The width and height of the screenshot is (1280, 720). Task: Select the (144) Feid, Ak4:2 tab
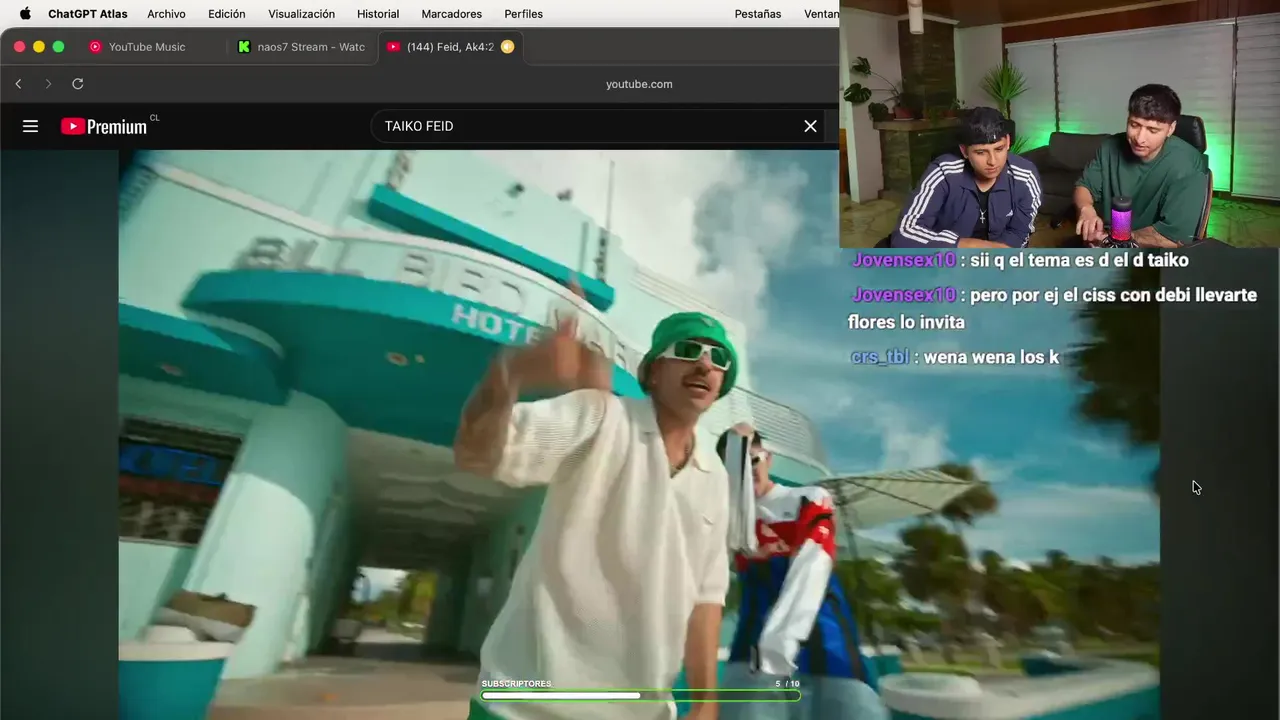point(450,47)
